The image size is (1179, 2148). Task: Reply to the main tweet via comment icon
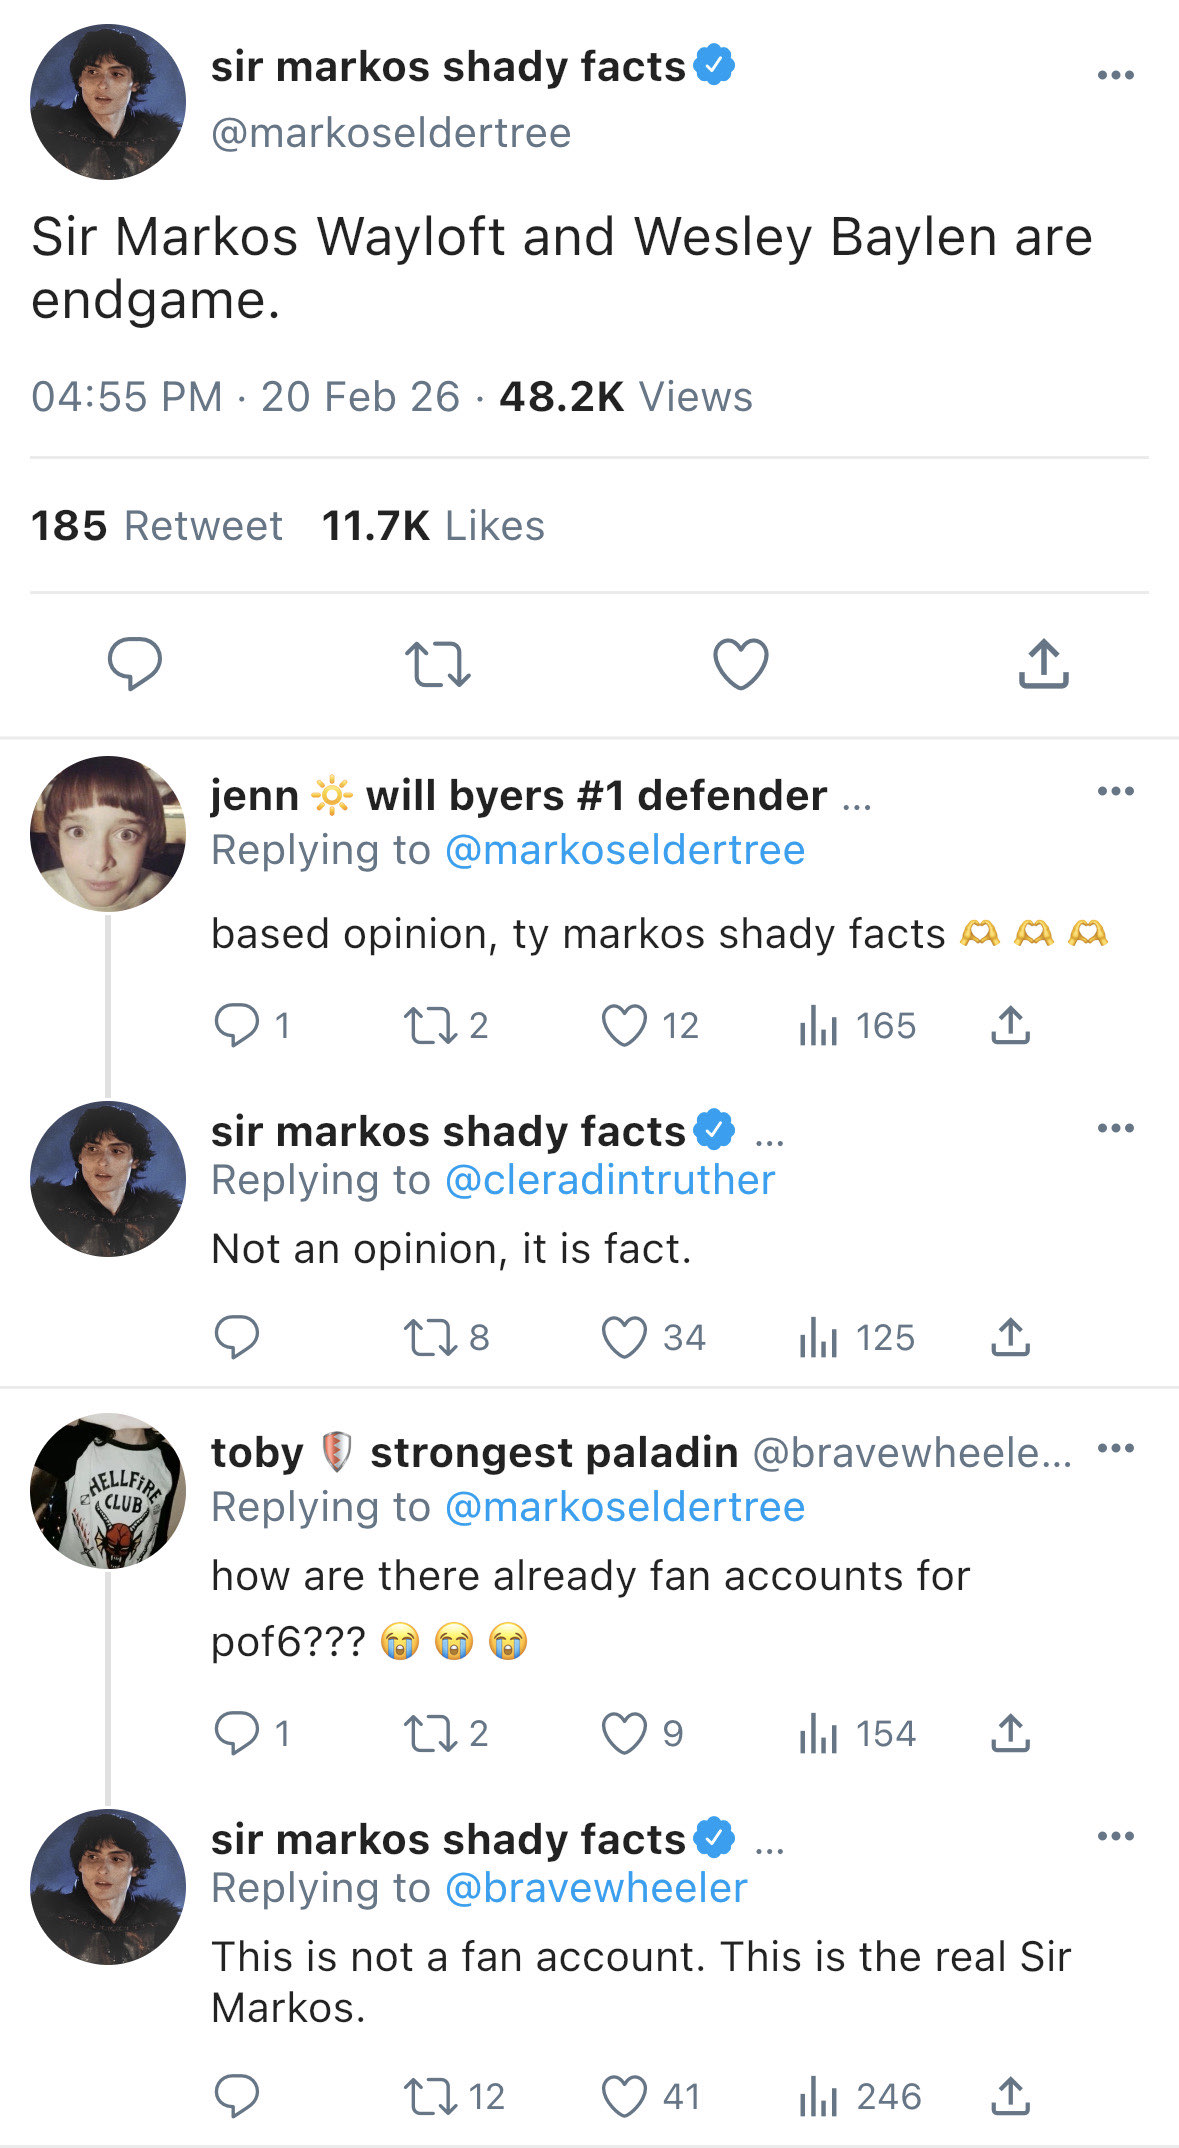(135, 664)
